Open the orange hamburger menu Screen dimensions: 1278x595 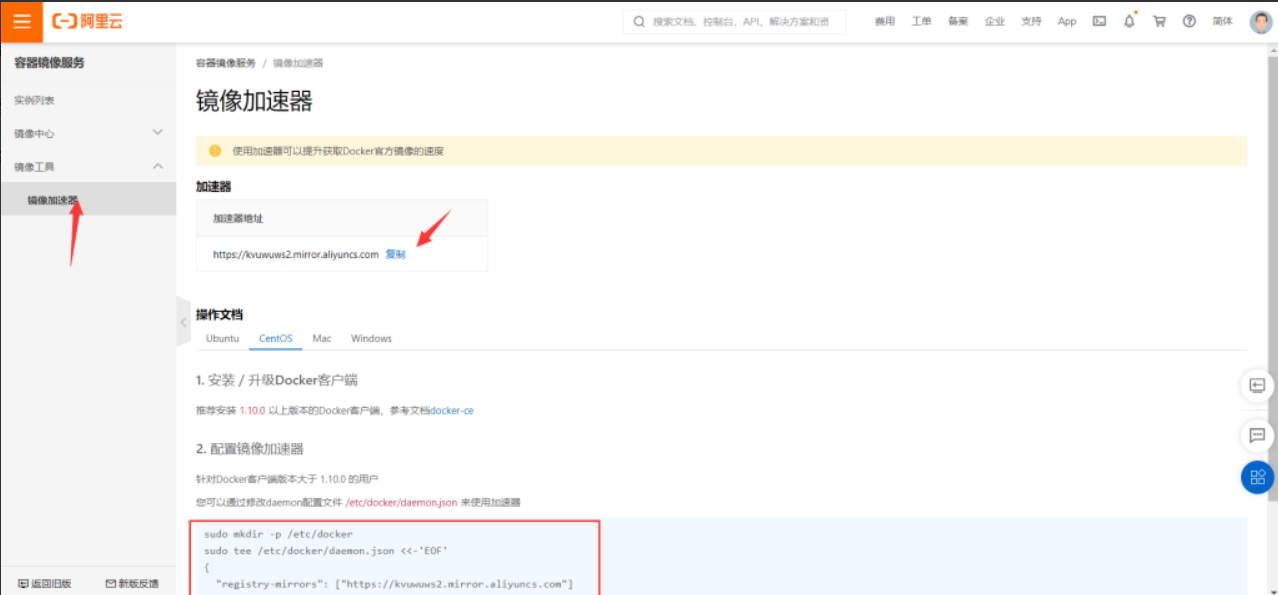click(x=21, y=21)
